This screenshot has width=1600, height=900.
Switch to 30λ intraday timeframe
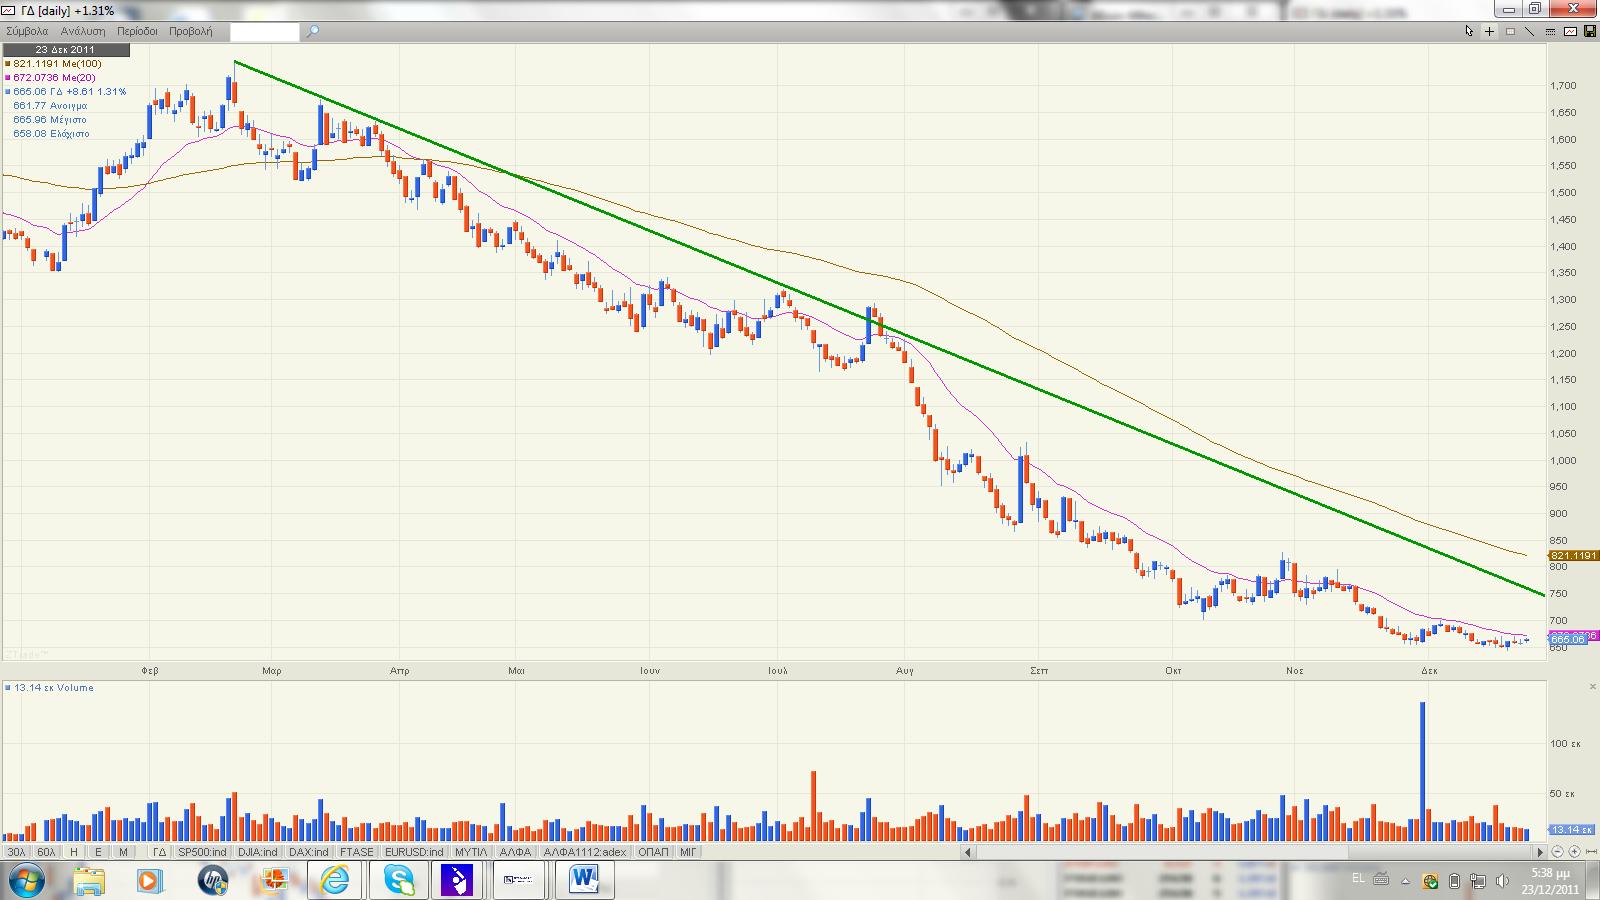(17, 852)
